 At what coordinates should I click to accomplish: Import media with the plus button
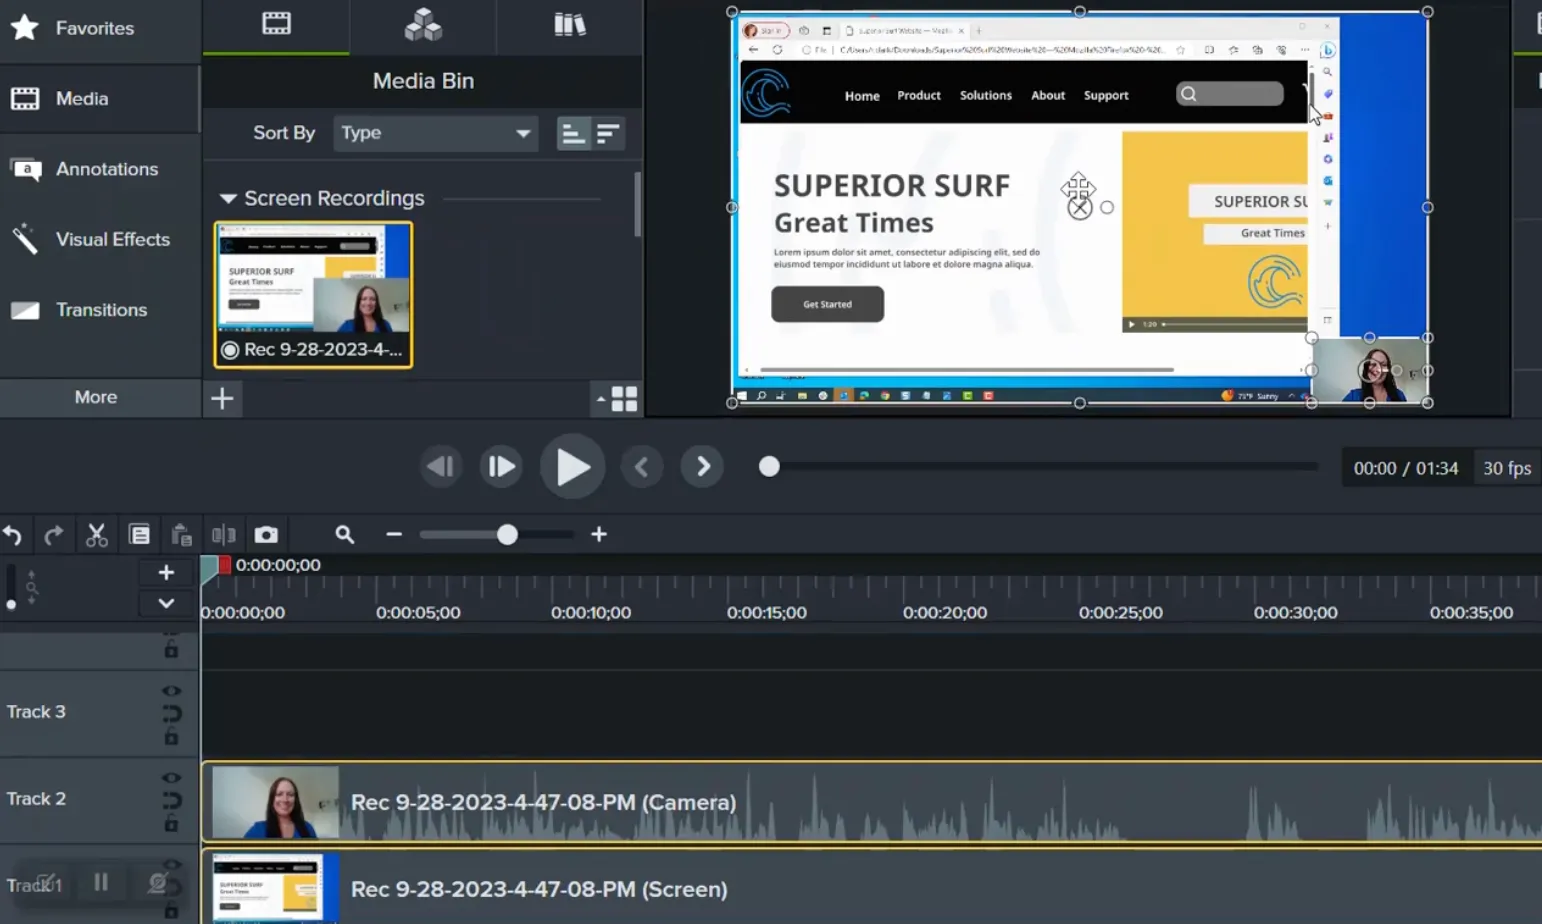coord(222,398)
